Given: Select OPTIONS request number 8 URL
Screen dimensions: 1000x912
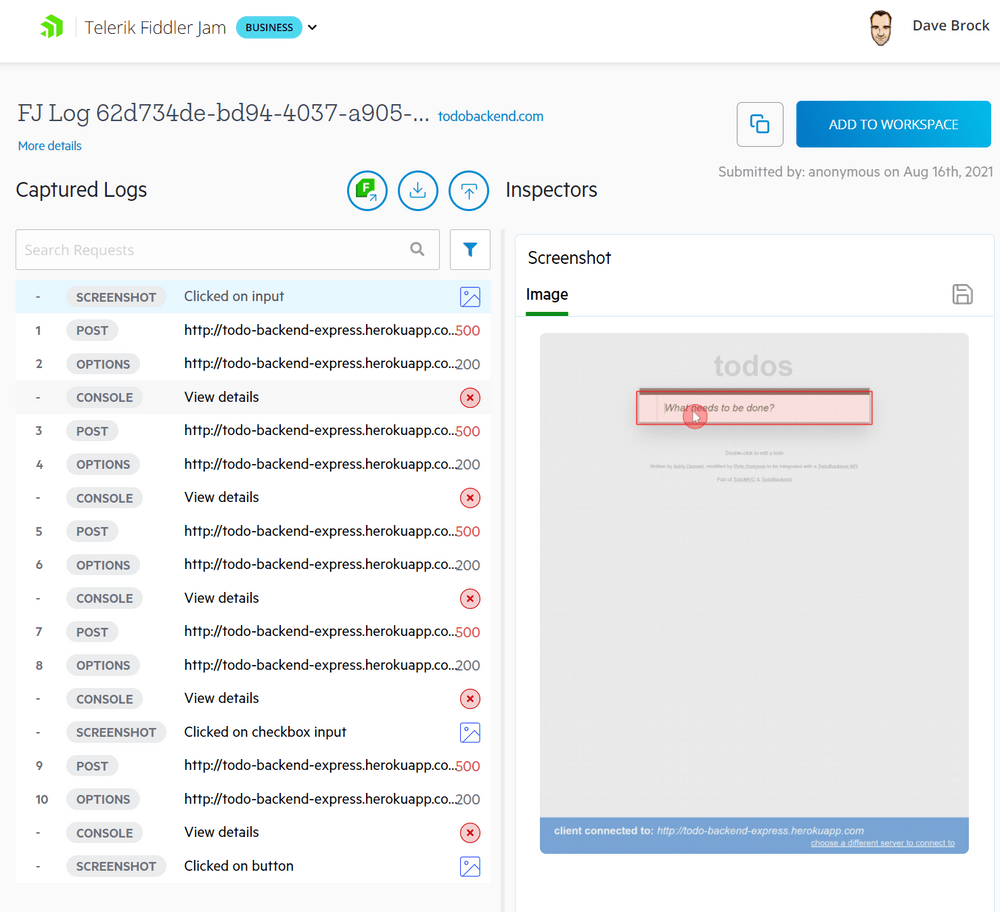Looking at the screenshot, I should coord(320,665).
